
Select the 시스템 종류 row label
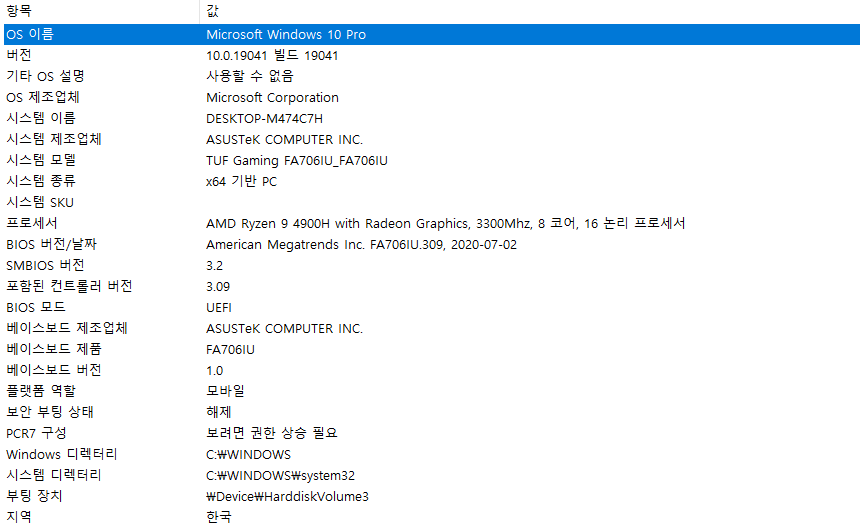click(41, 182)
